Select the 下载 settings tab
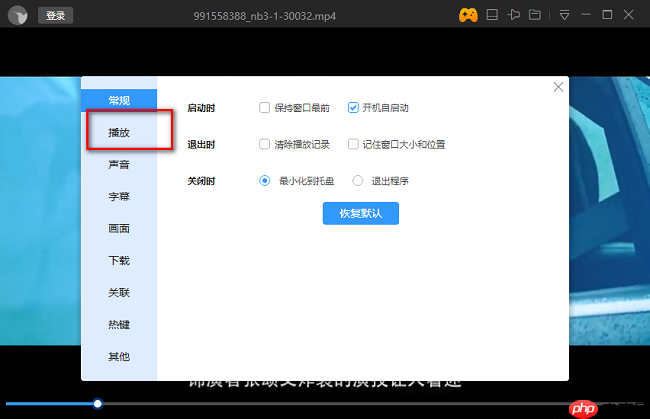 pos(119,260)
